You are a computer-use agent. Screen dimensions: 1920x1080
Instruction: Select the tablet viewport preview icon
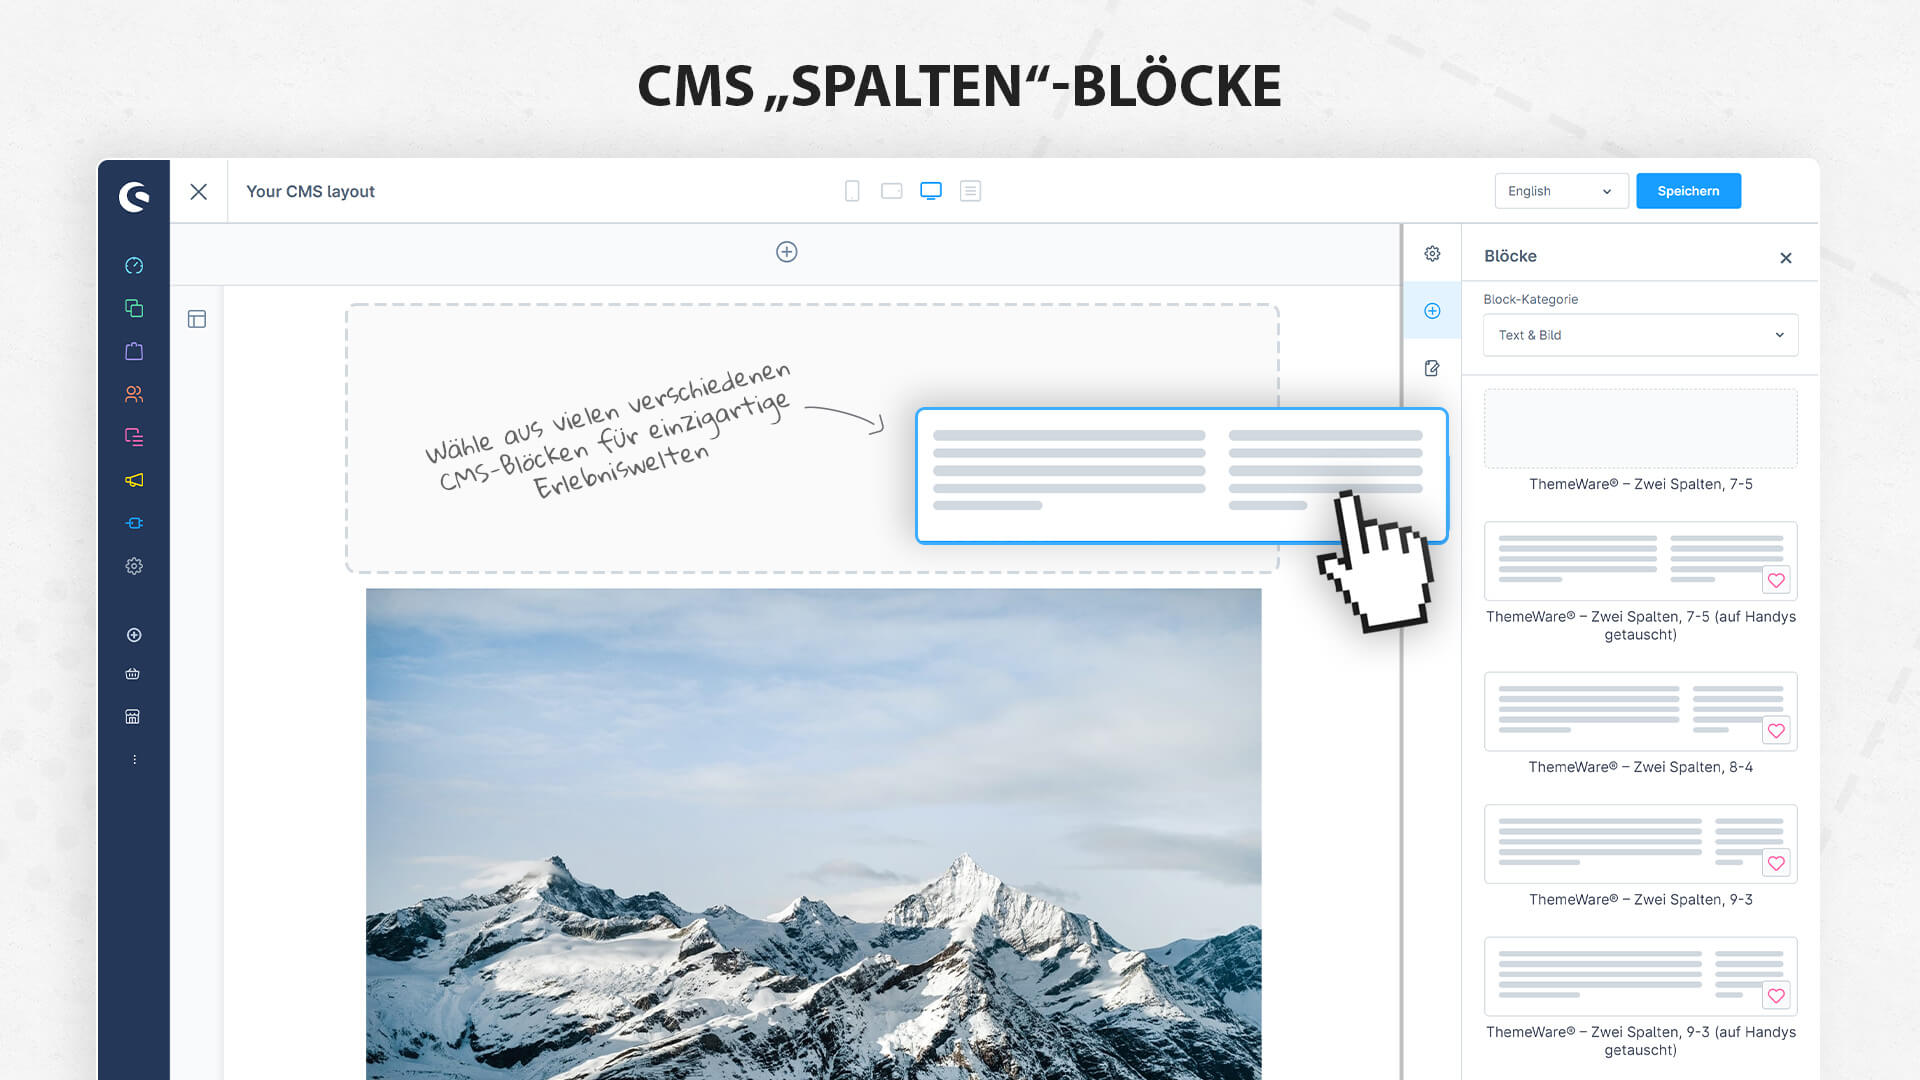891,190
